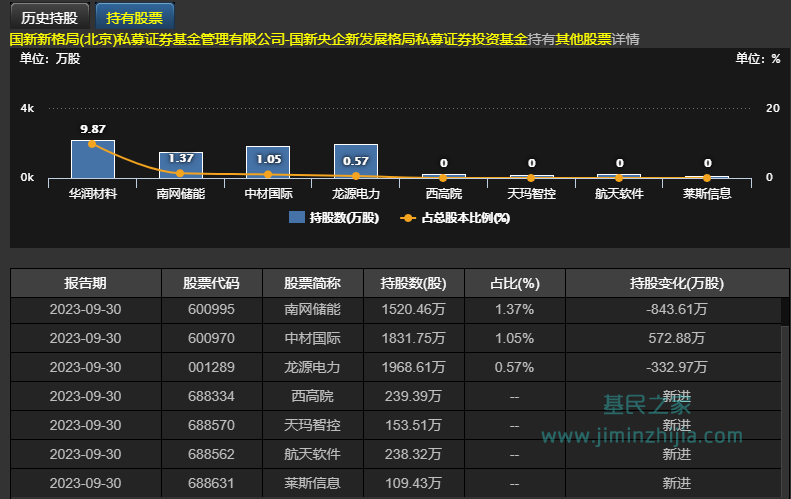
Task: Click the orange data point above 莱斯信息
Action: click(707, 178)
